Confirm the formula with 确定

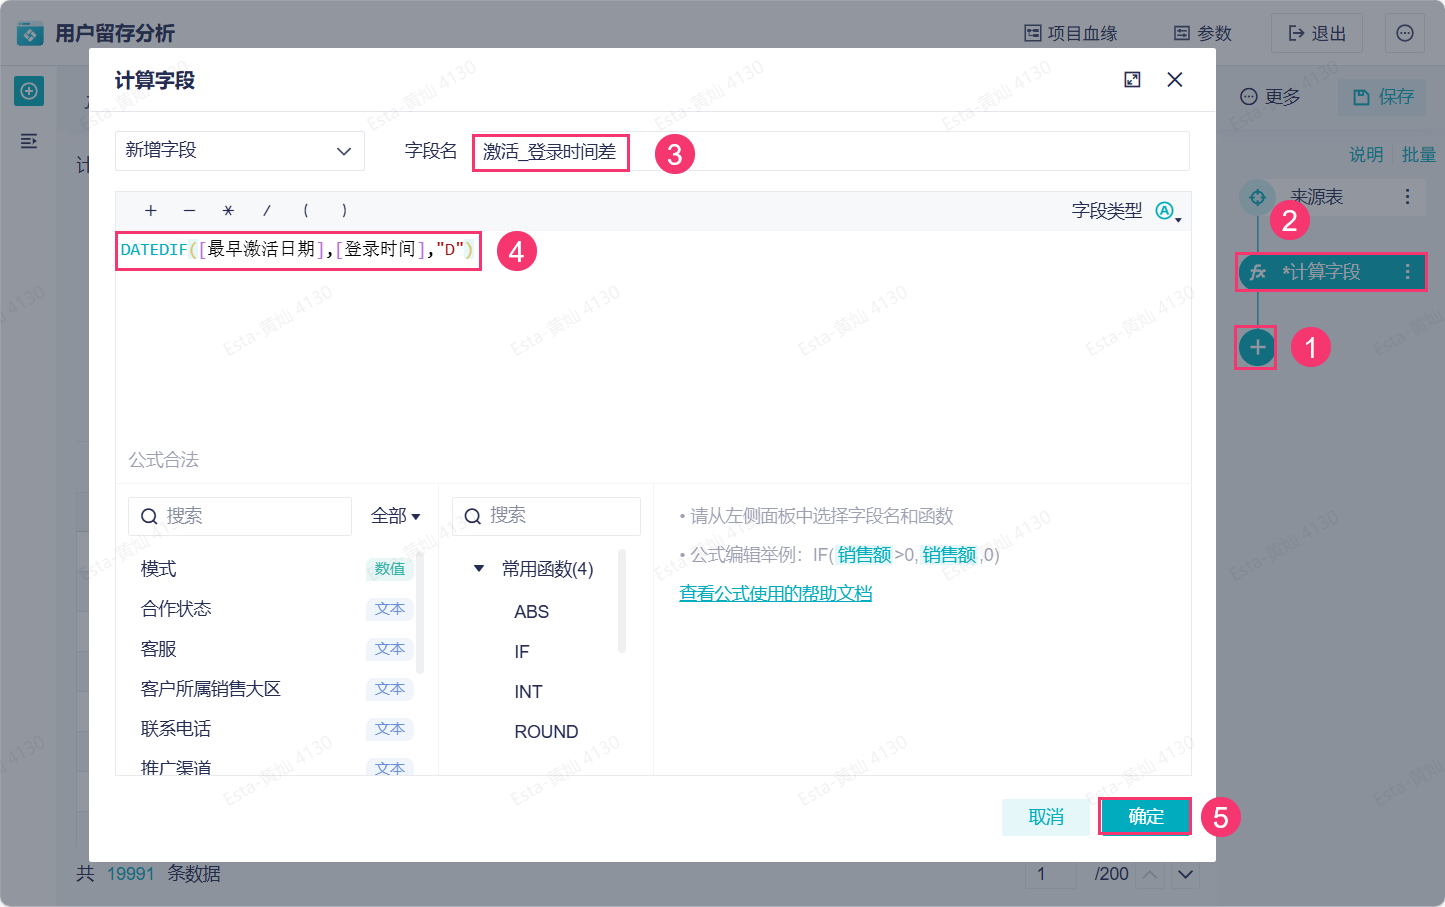click(x=1146, y=817)
